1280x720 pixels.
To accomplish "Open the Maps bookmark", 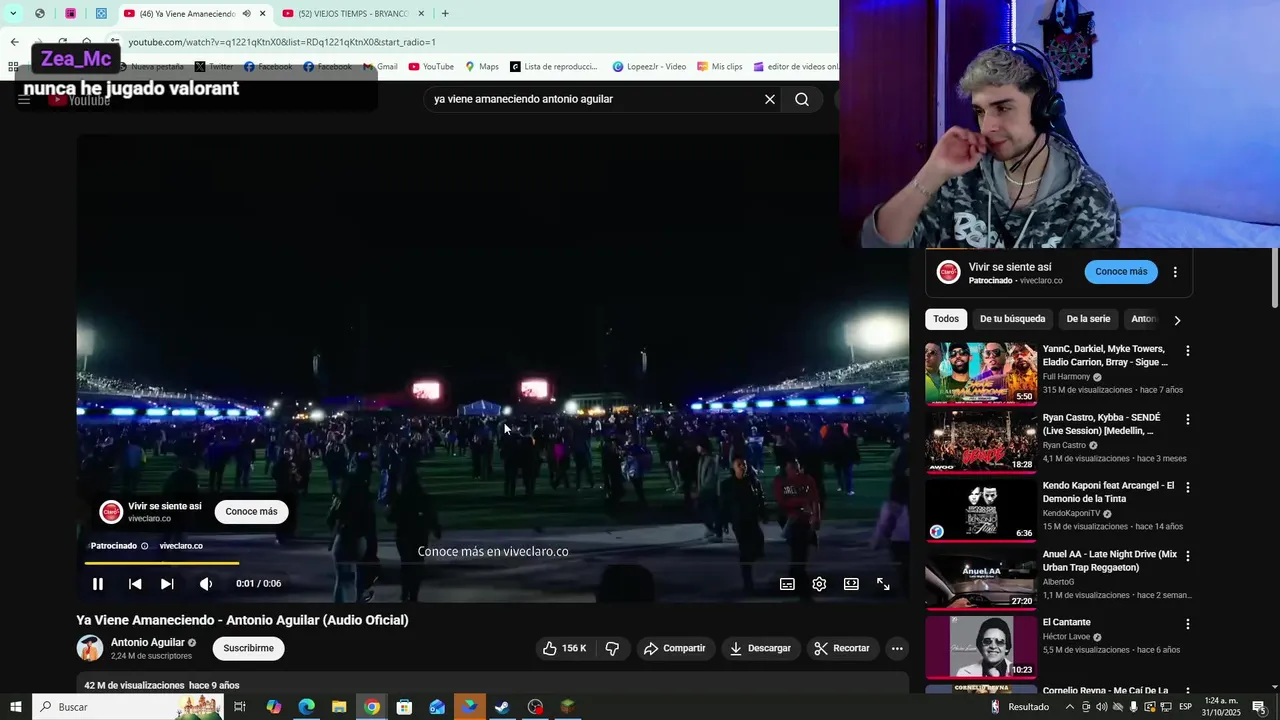I will [x=482, y=67].
